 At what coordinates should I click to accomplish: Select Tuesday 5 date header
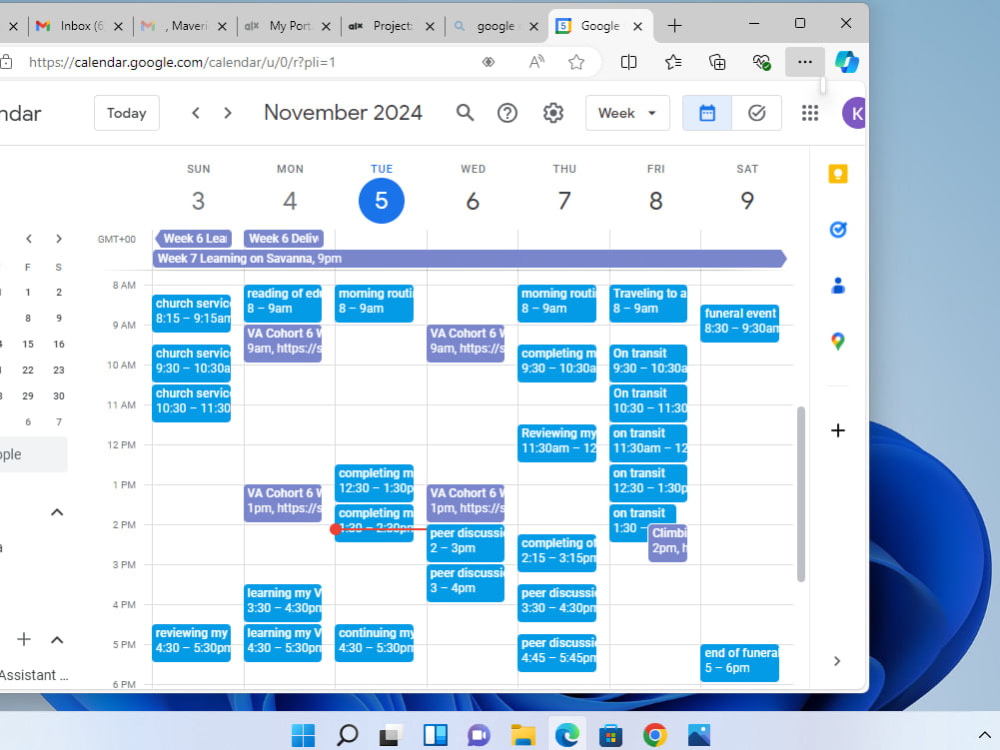tap(381, 201)
